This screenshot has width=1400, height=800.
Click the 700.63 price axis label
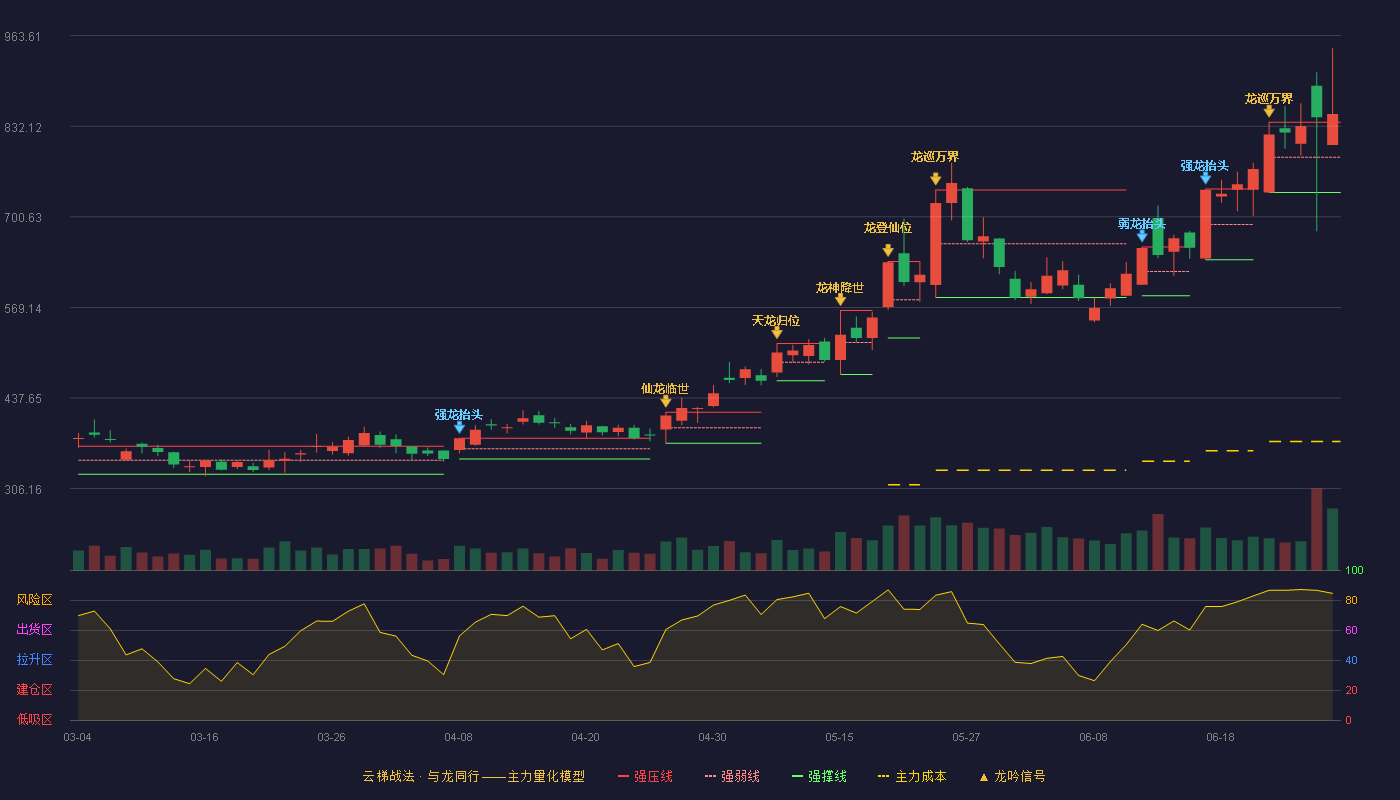[22, 217]
